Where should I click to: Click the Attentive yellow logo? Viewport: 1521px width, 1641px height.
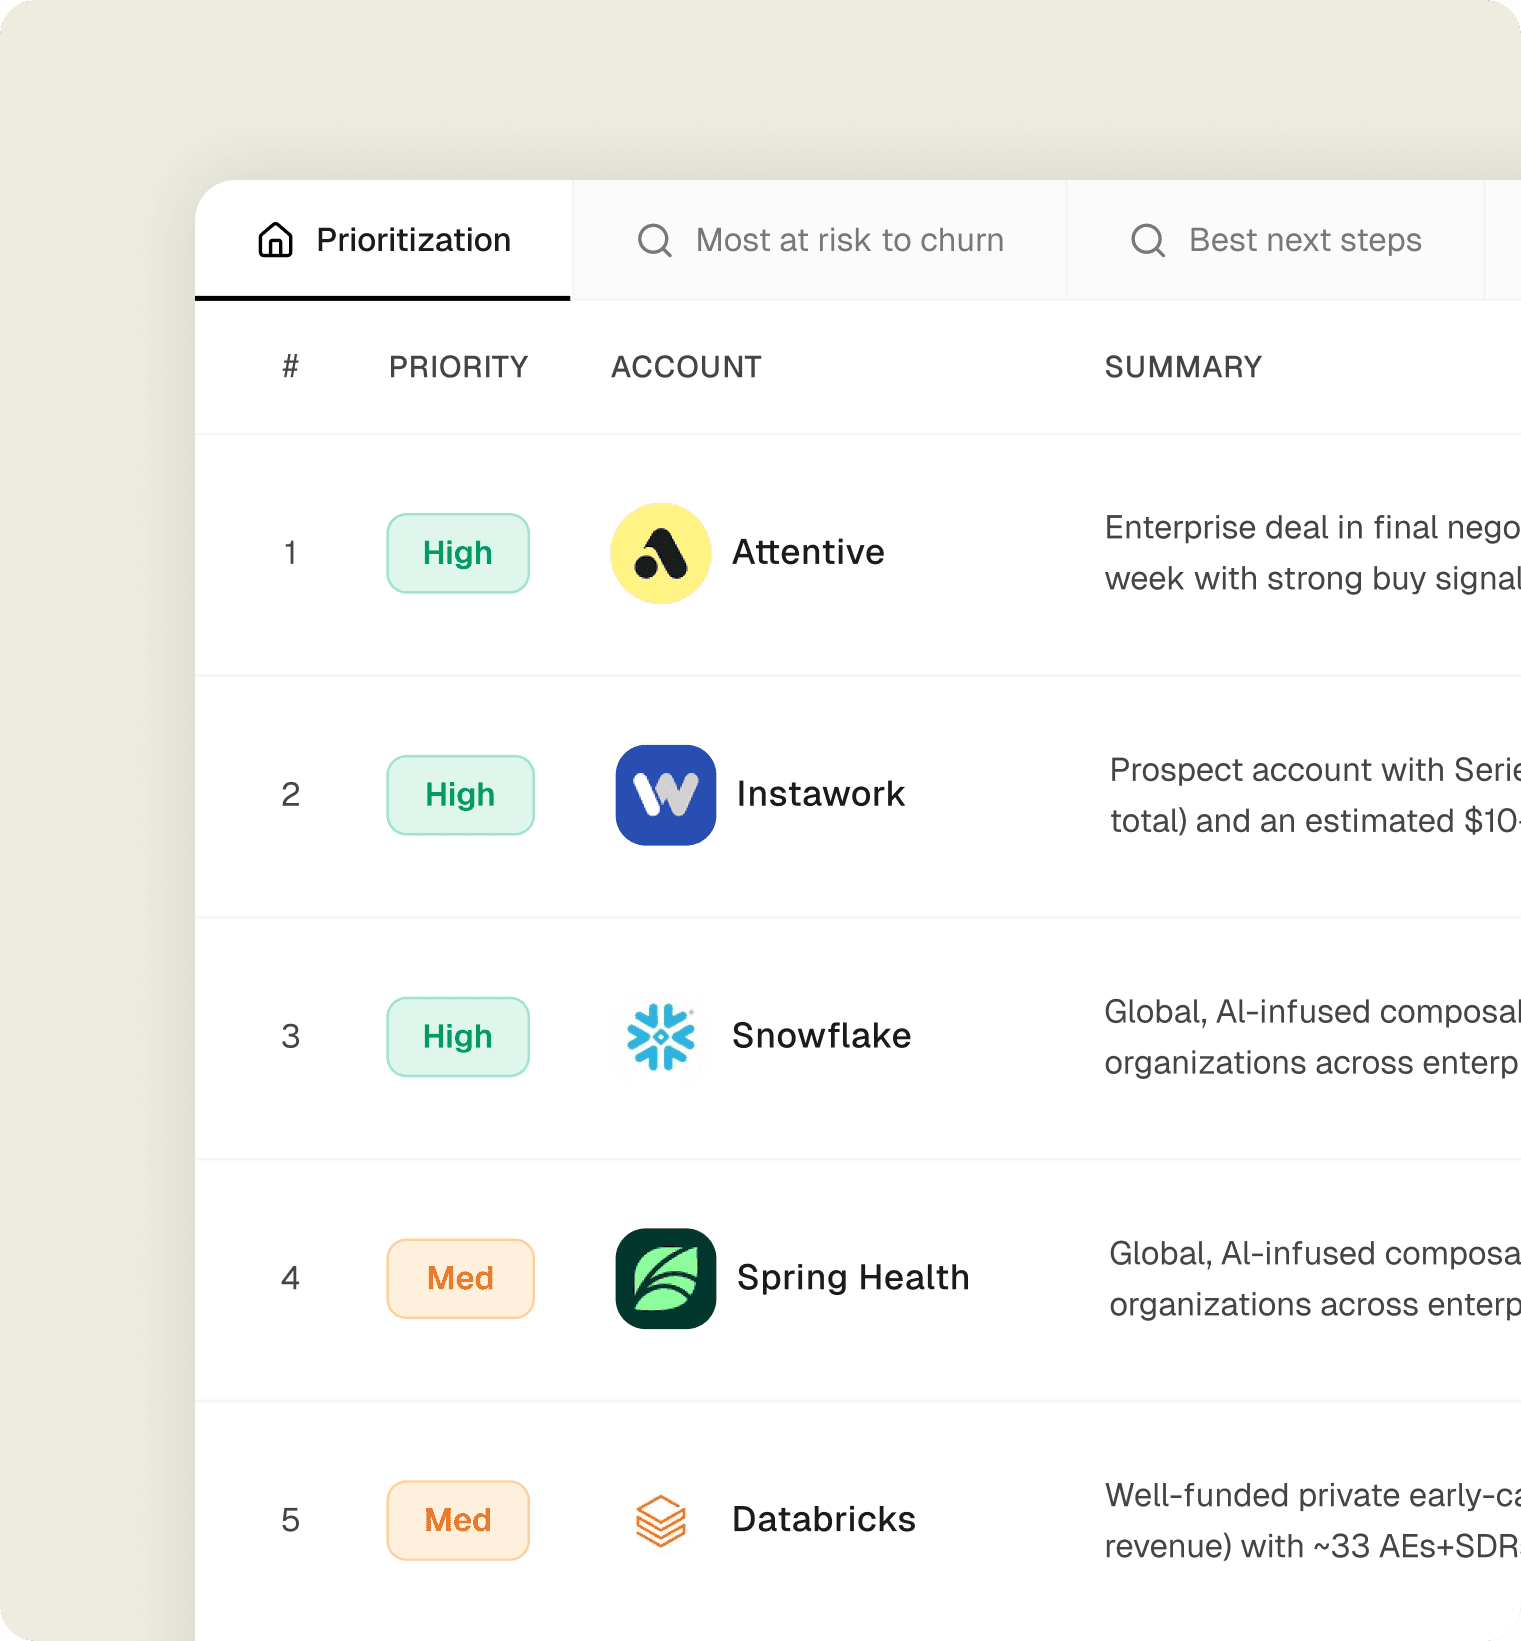click(661, 553)
